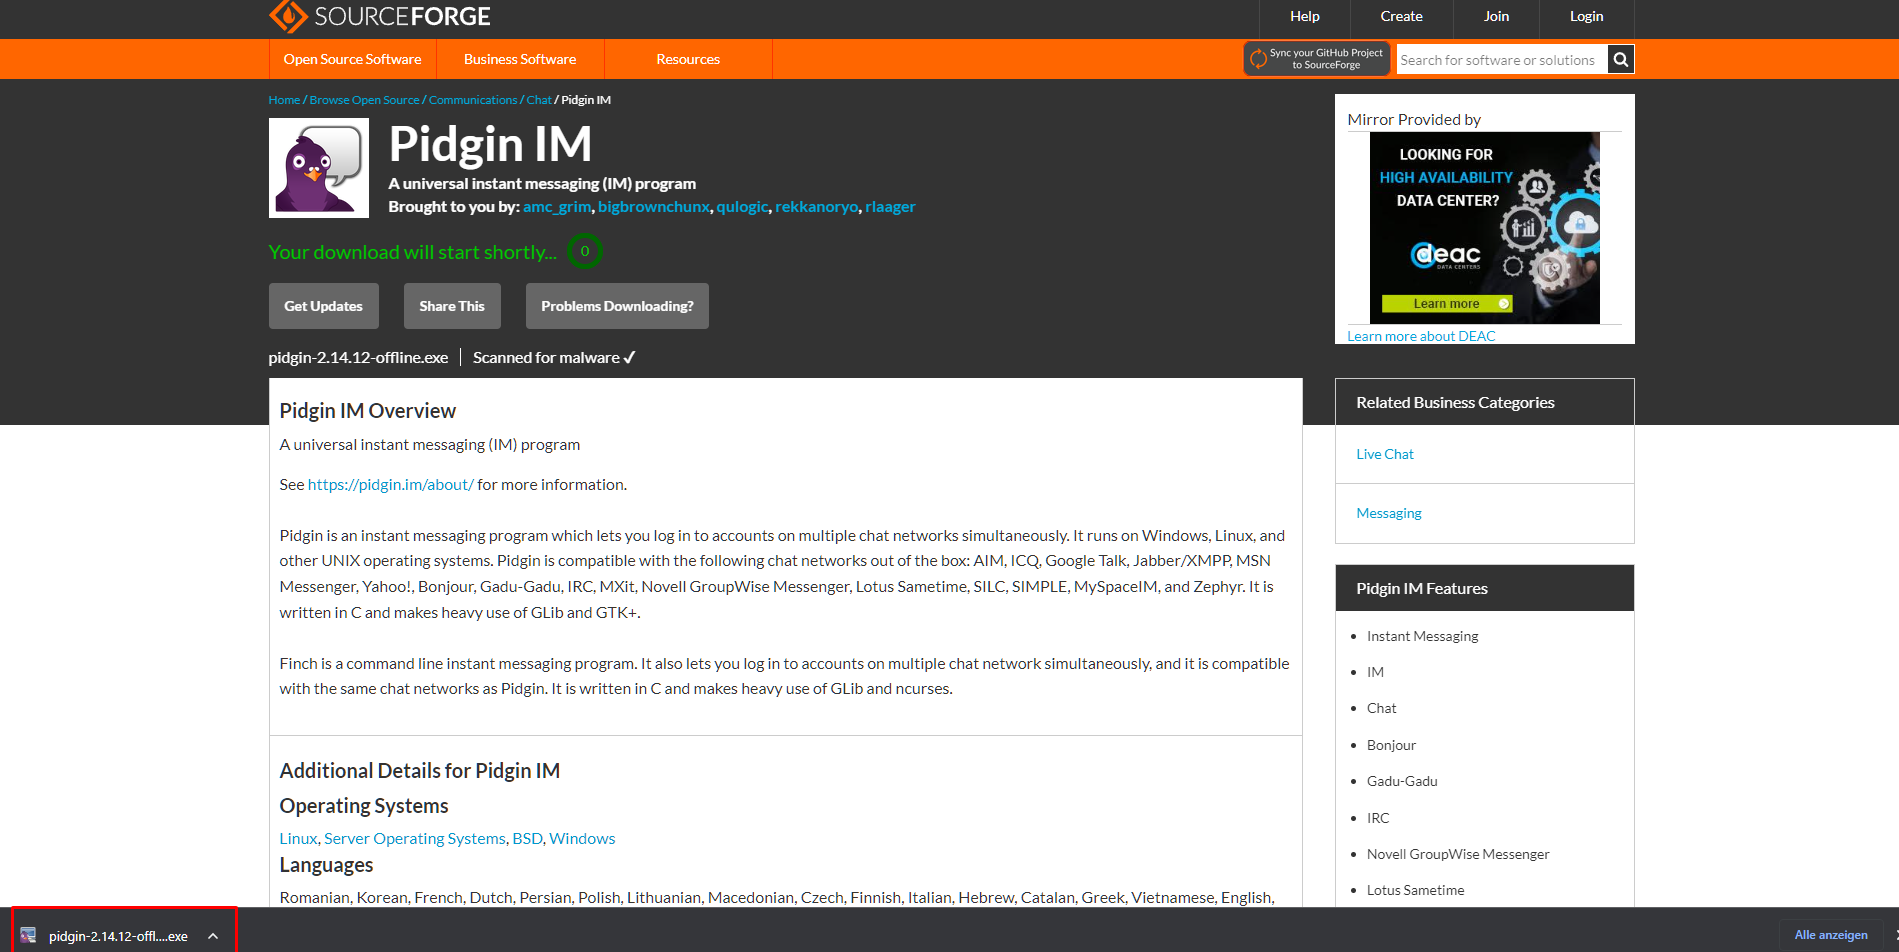
Task: Open Messaging category
Action: click(1389, 513)
